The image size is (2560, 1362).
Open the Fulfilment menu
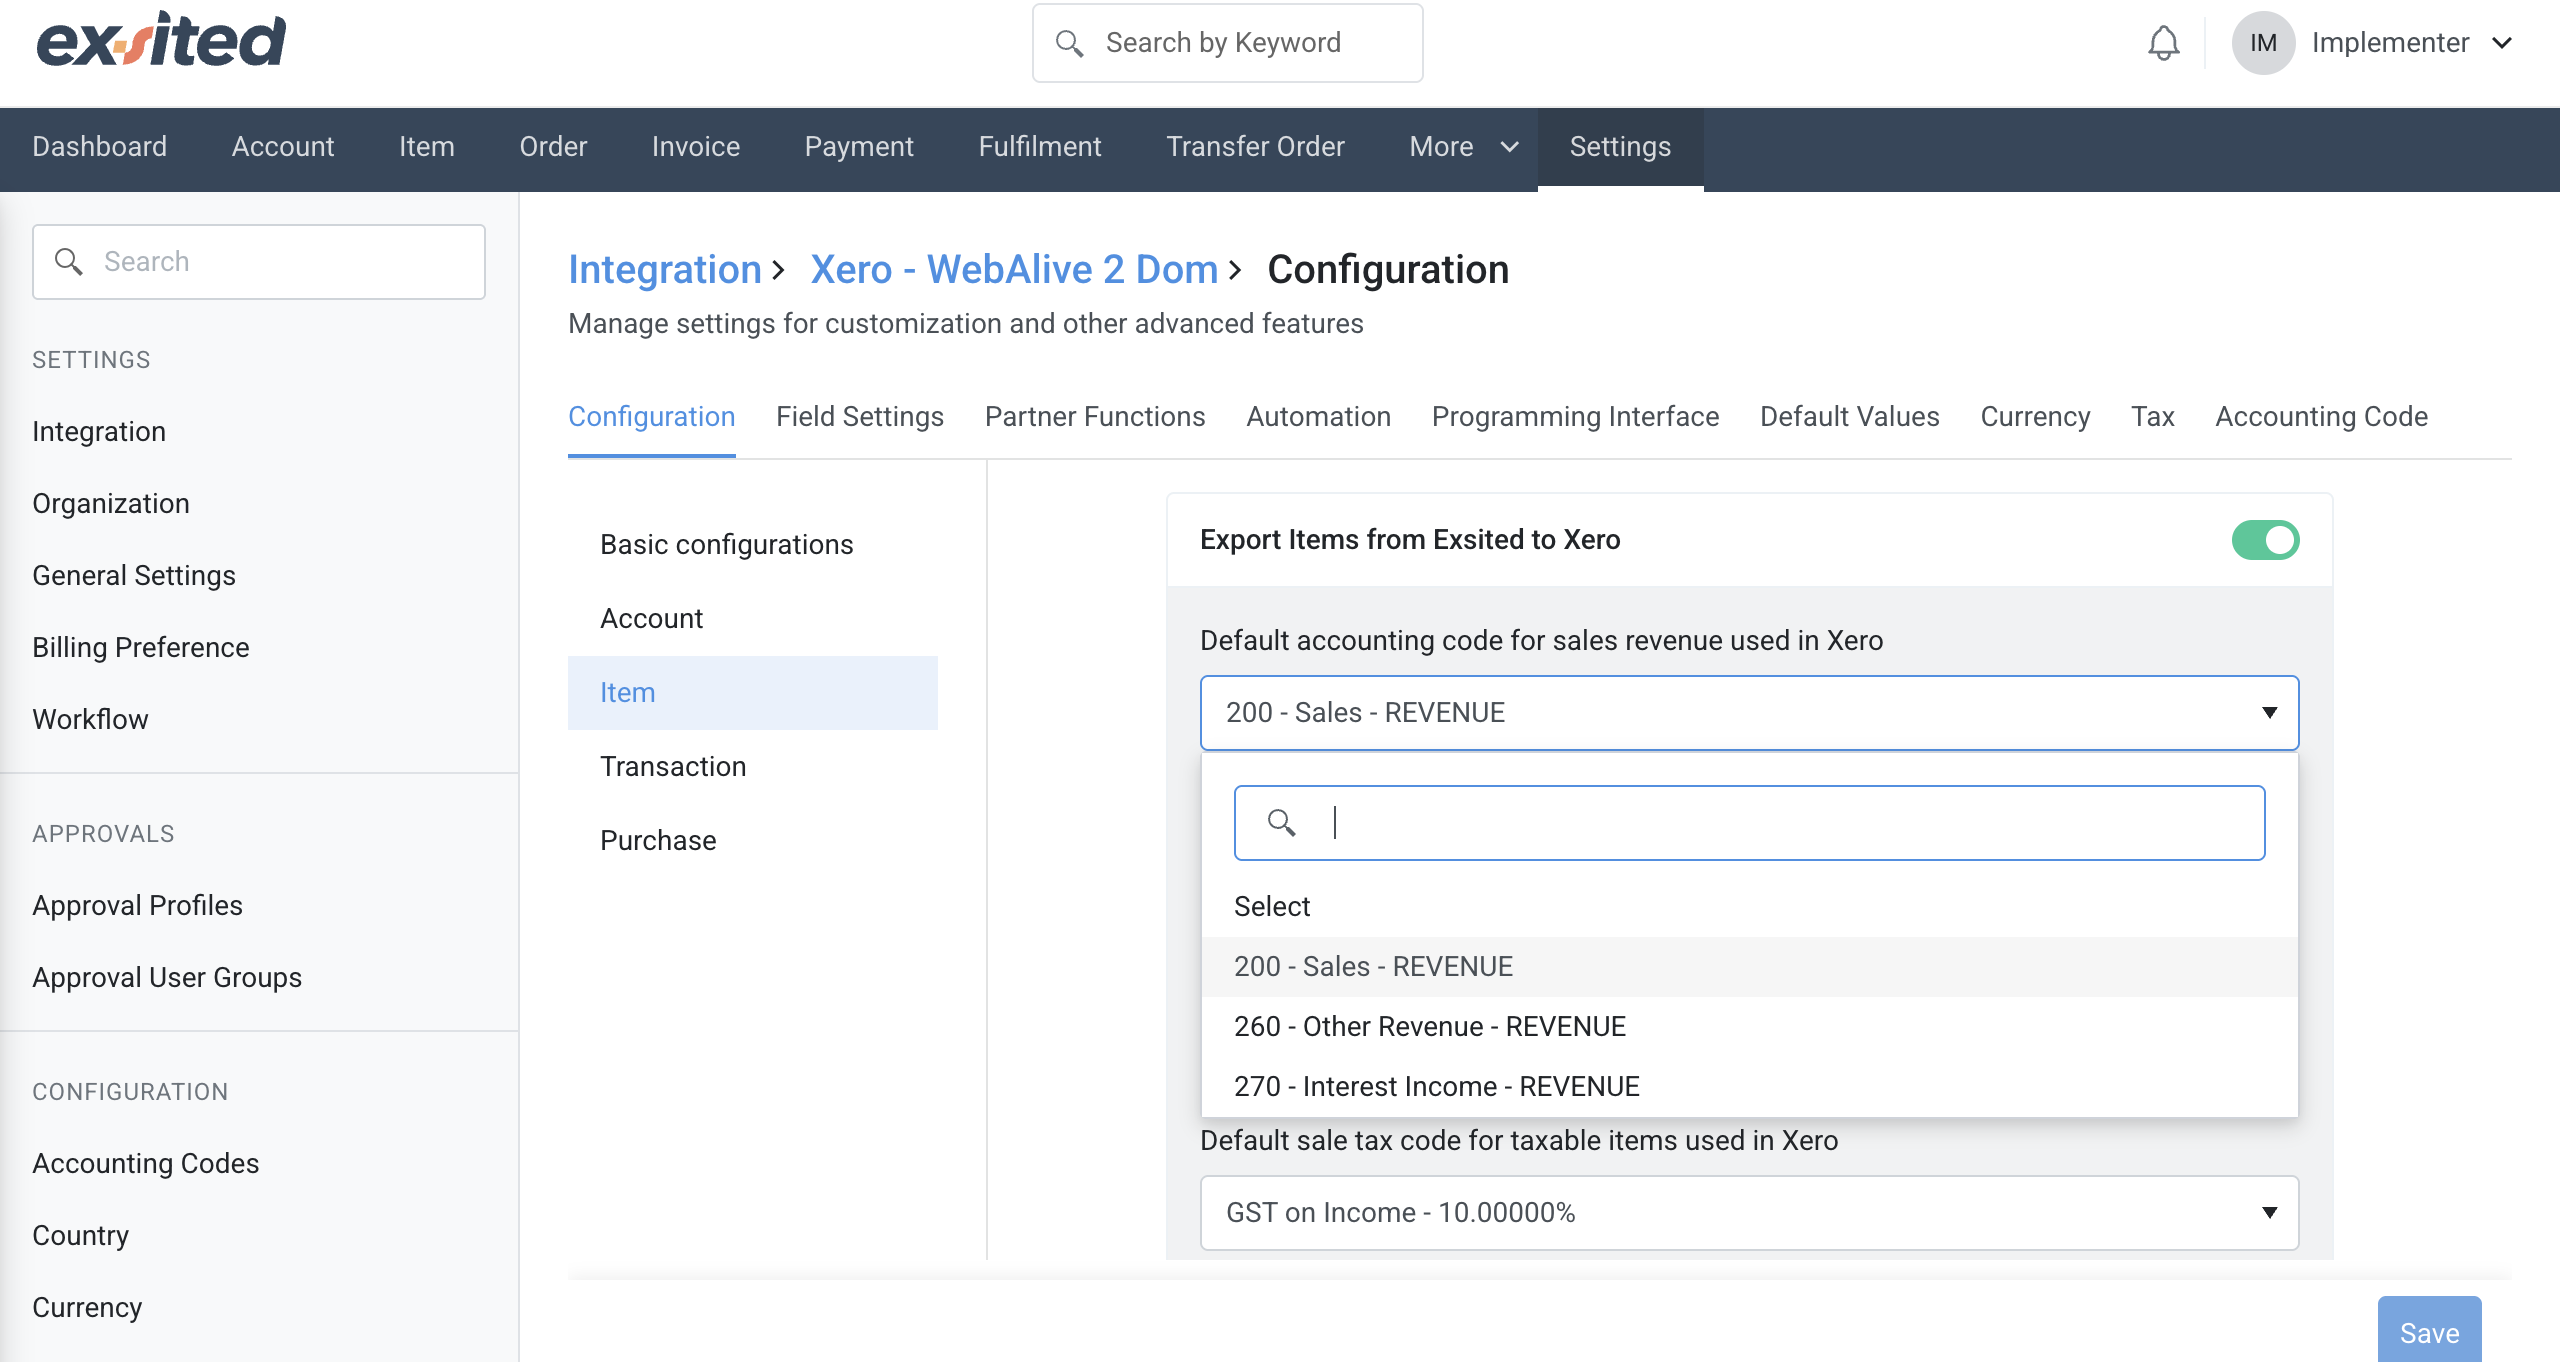coord(1040,147)
